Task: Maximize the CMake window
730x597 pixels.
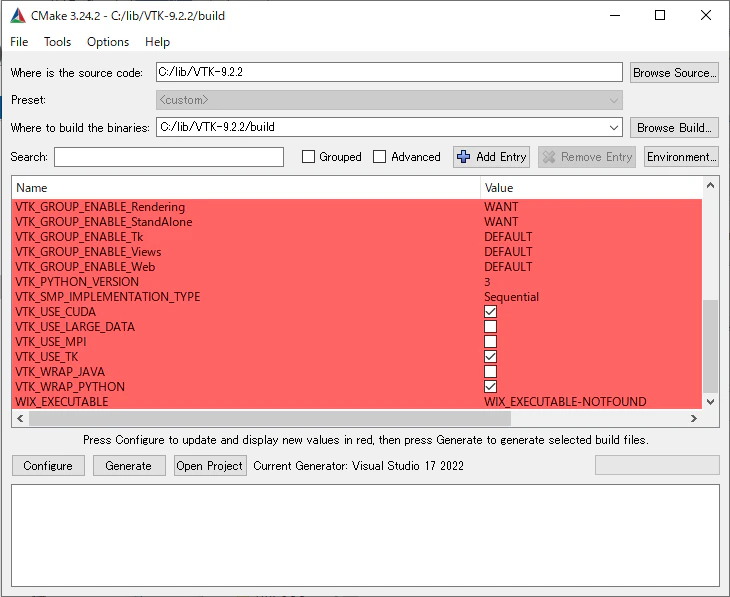Action: point(660,15)
